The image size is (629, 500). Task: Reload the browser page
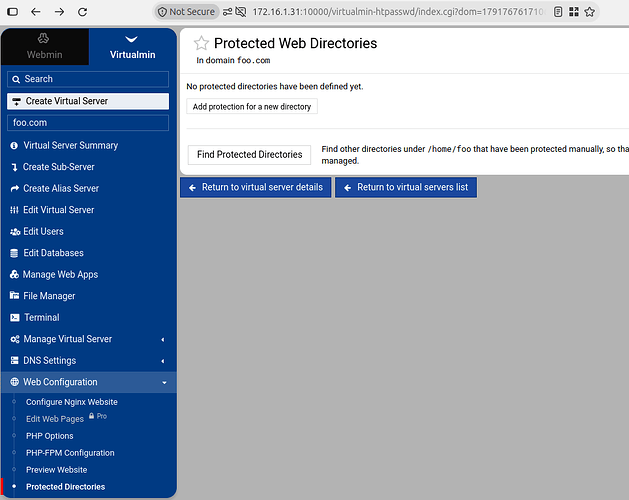[x=83, y=12]
